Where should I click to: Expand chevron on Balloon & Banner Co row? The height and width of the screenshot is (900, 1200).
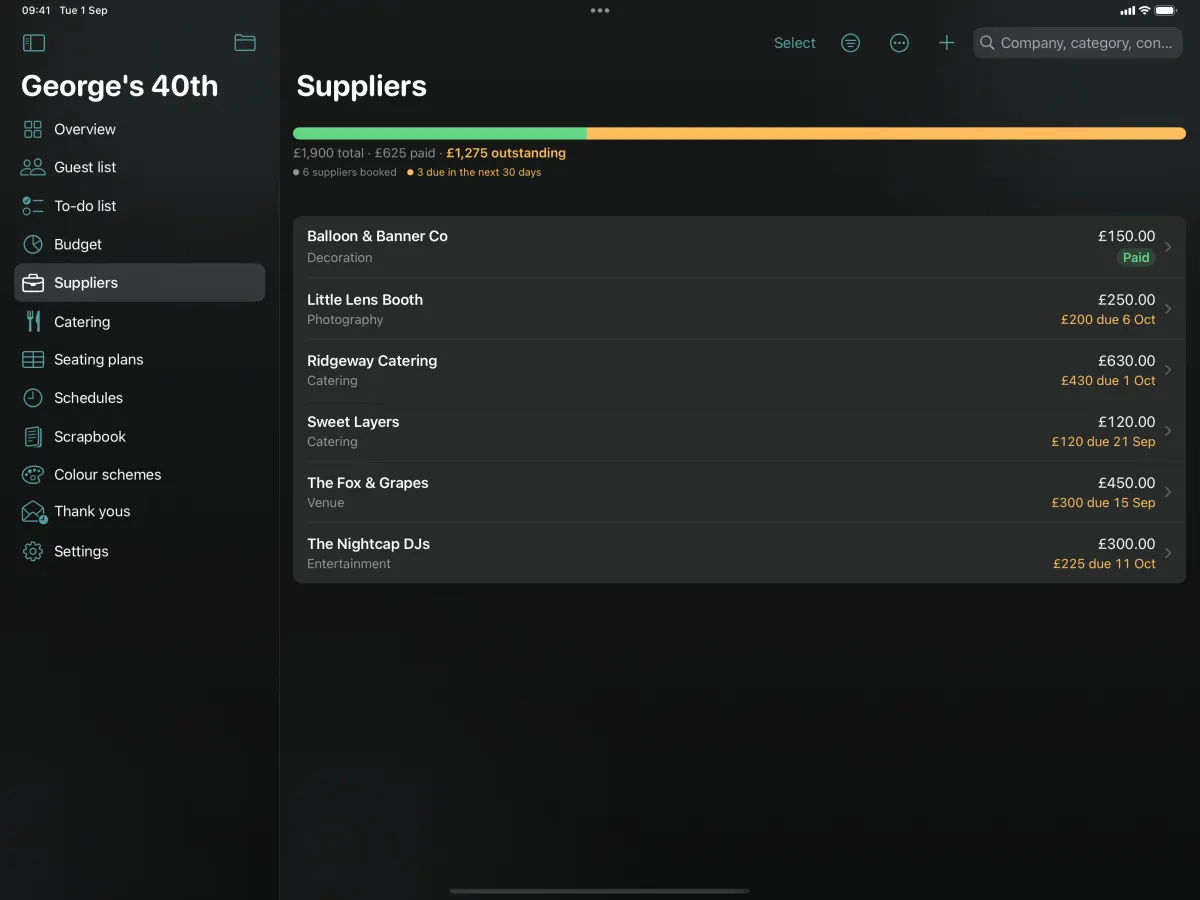point(1168,247)
